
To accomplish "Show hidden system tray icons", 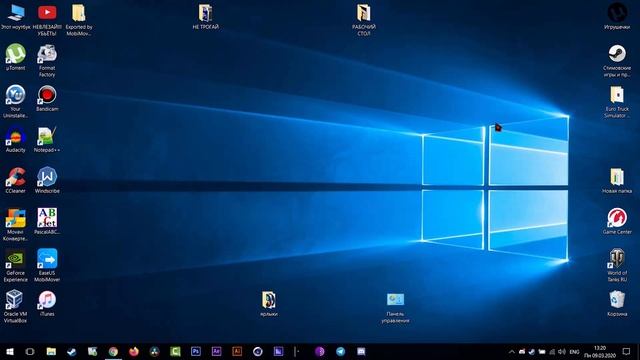I will click(511, 351).
